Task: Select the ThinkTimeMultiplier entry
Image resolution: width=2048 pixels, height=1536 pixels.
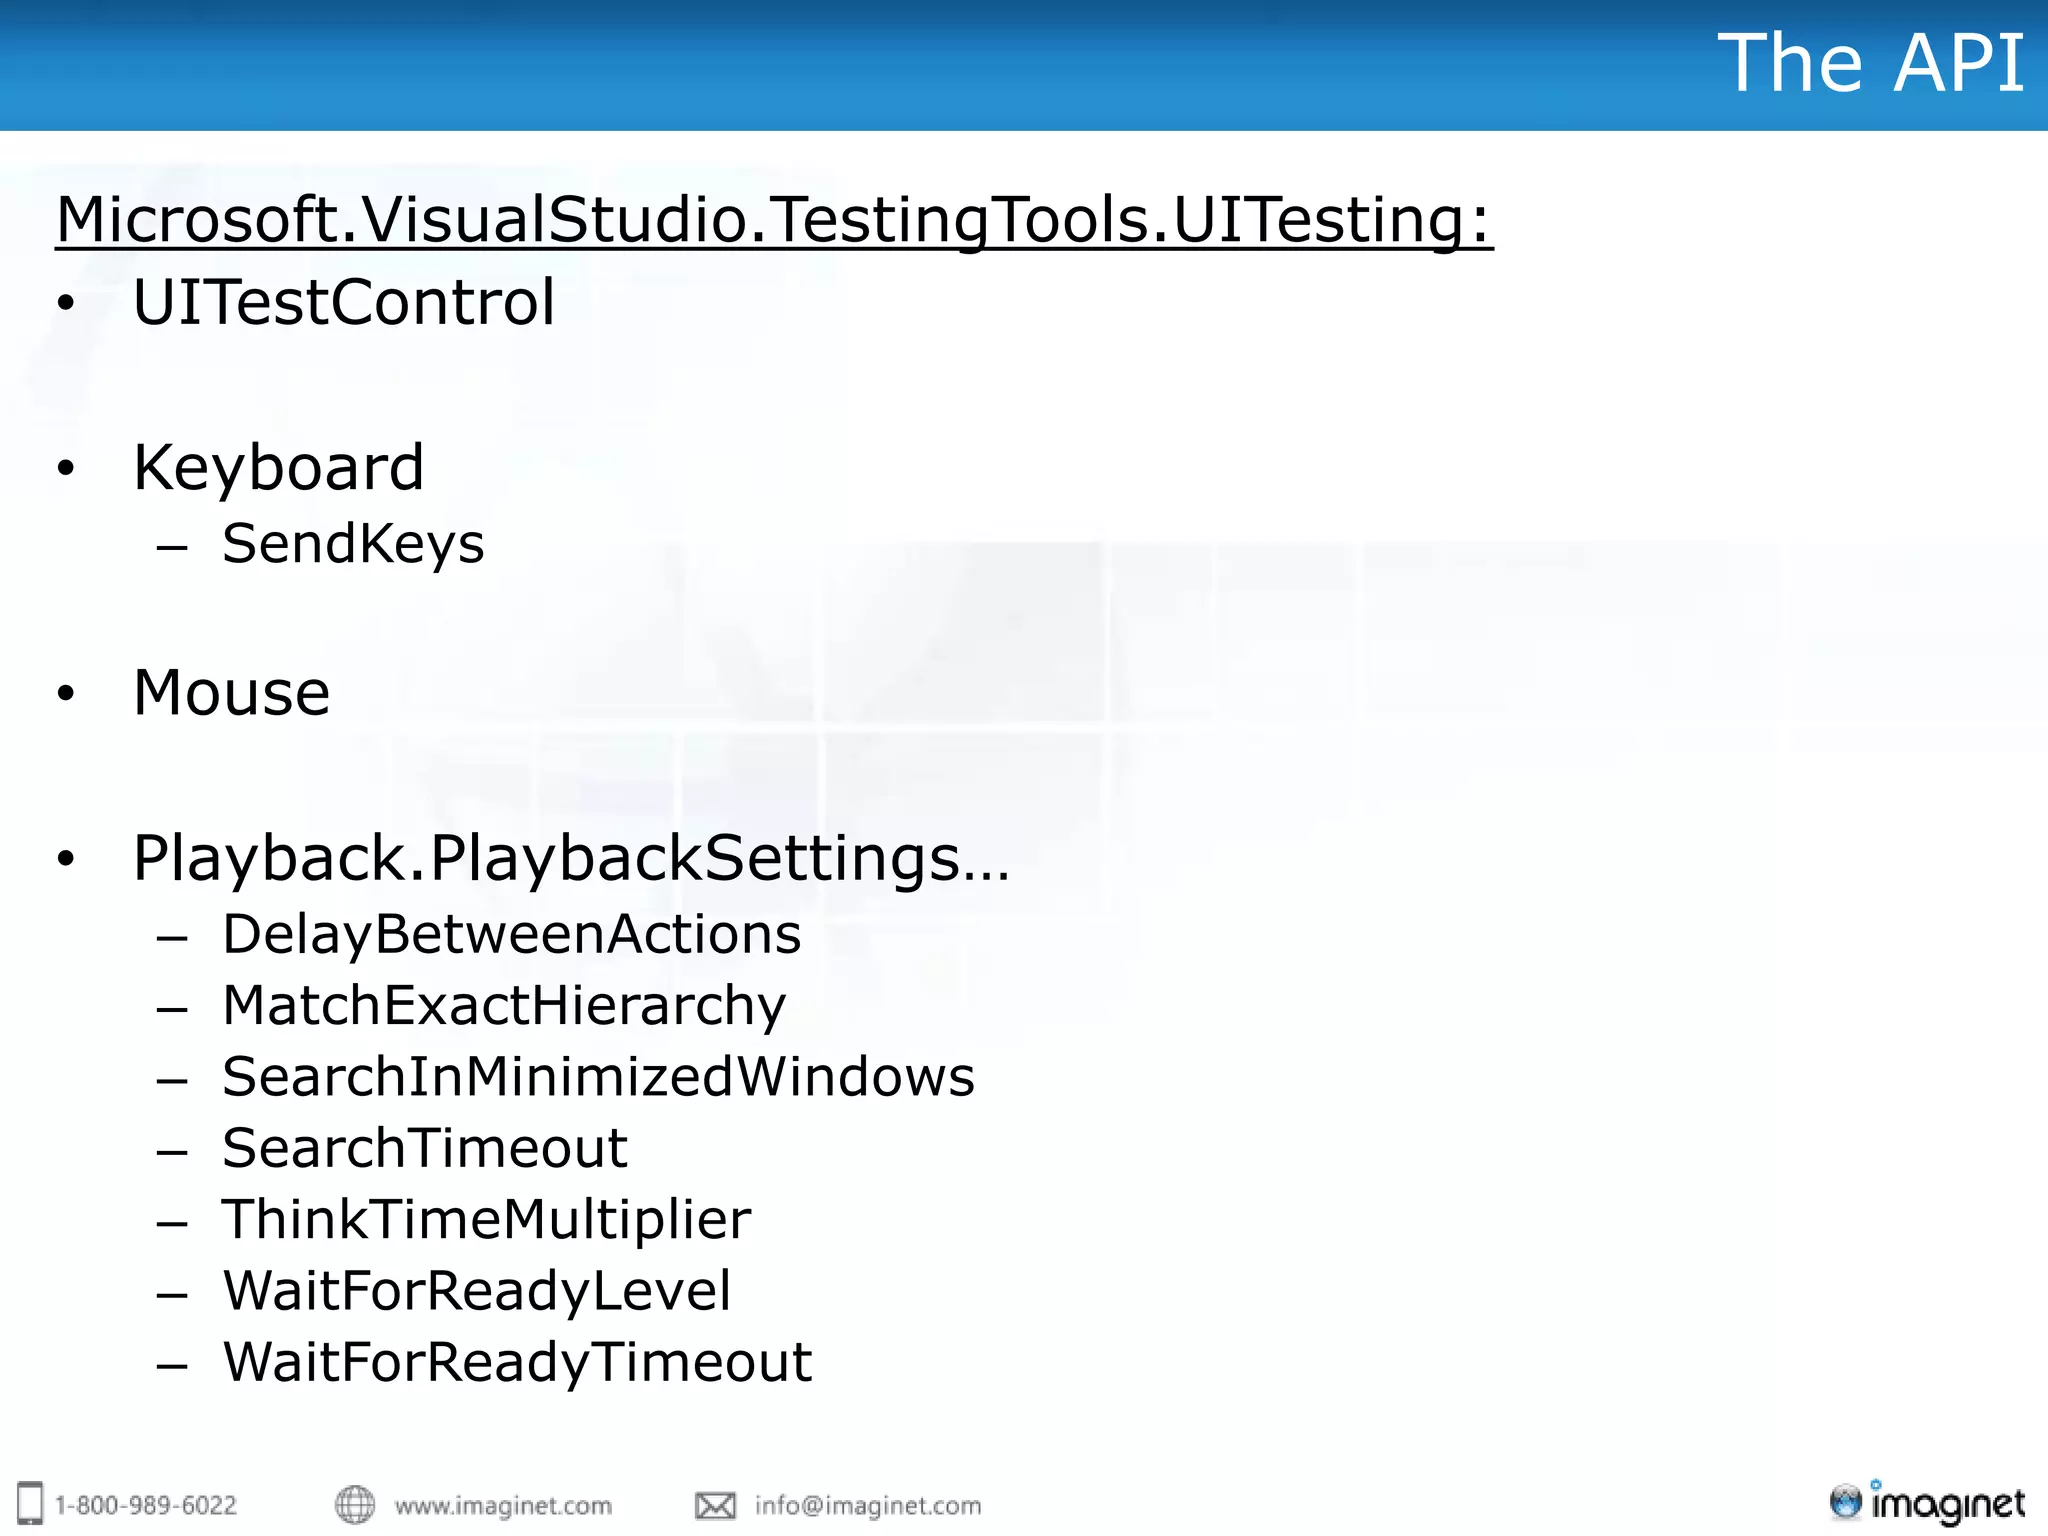Action: click(486, 1220)
